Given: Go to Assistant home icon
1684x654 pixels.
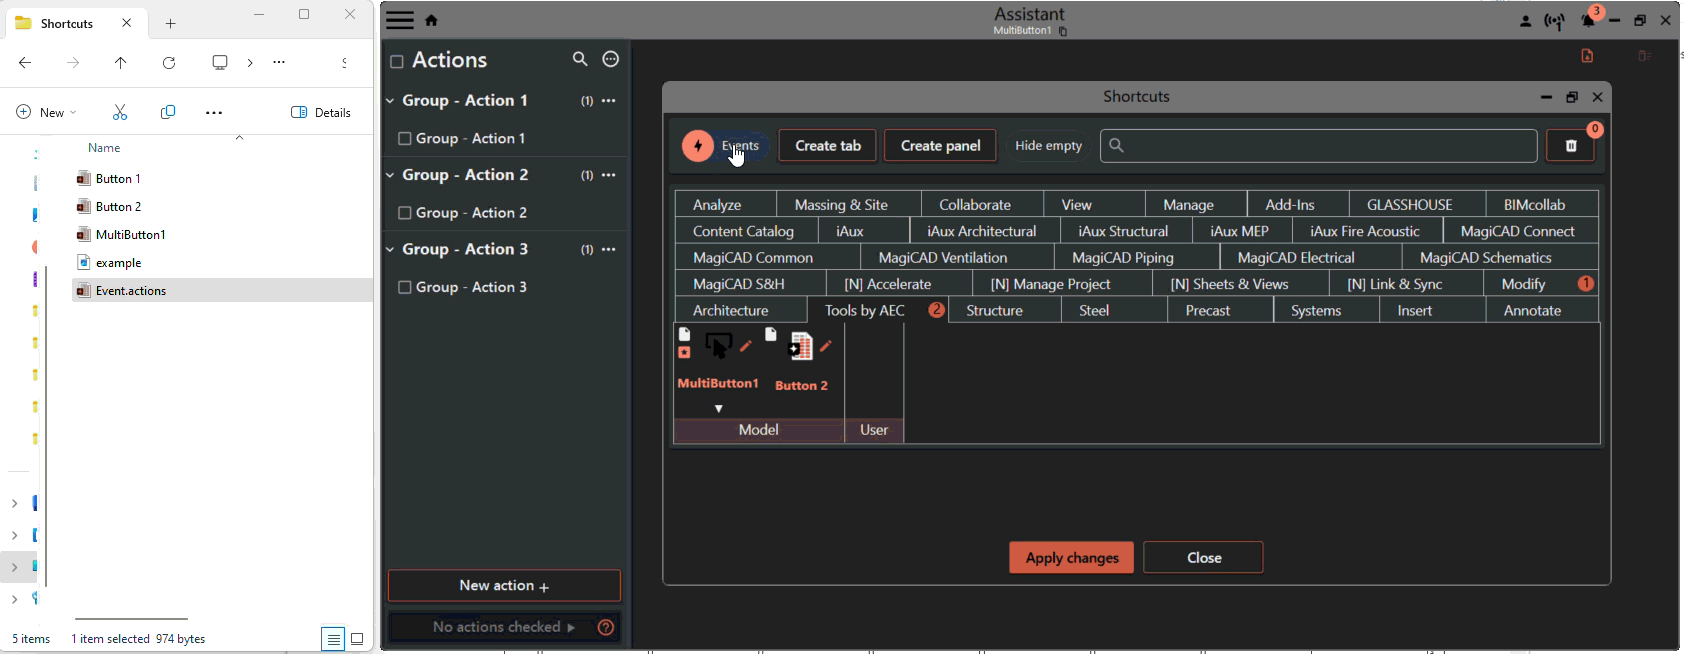Looking at the screenshot, I should click(x=432, y=20).
